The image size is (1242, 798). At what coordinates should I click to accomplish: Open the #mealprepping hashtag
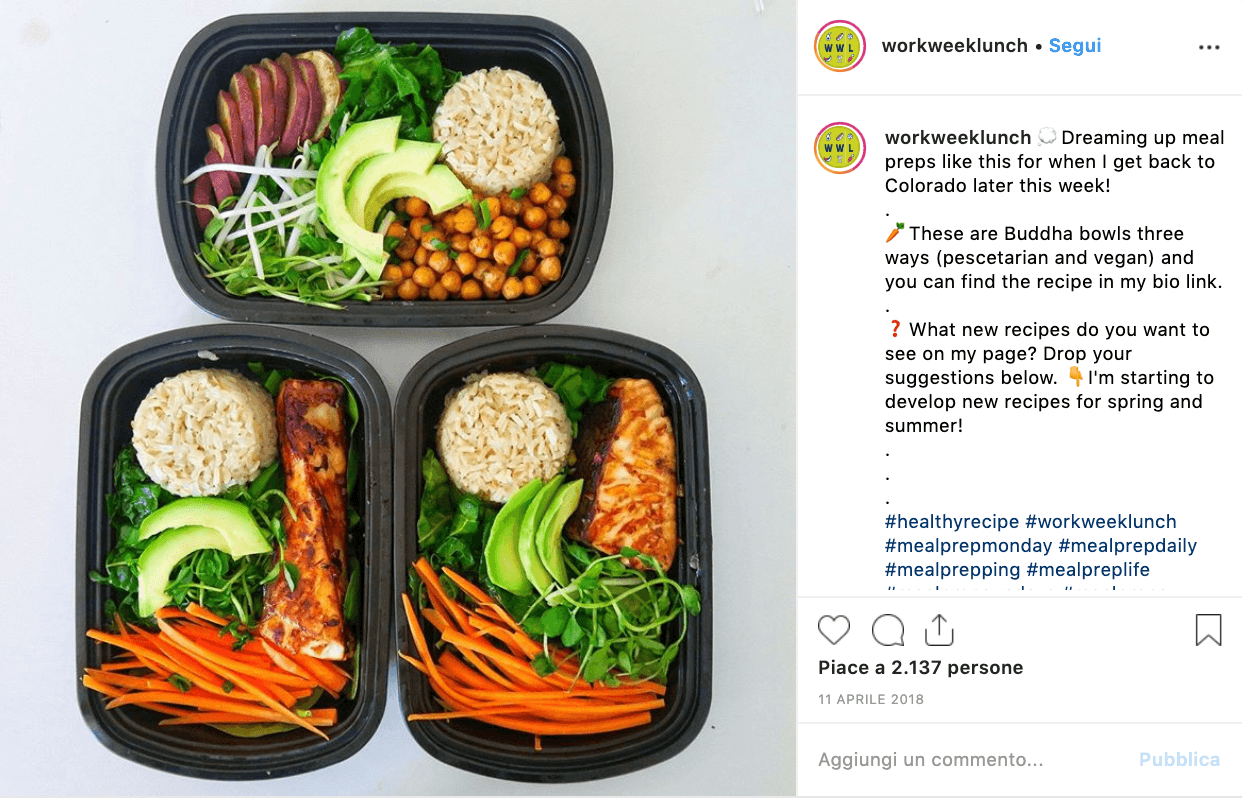[x=953, y=569]
